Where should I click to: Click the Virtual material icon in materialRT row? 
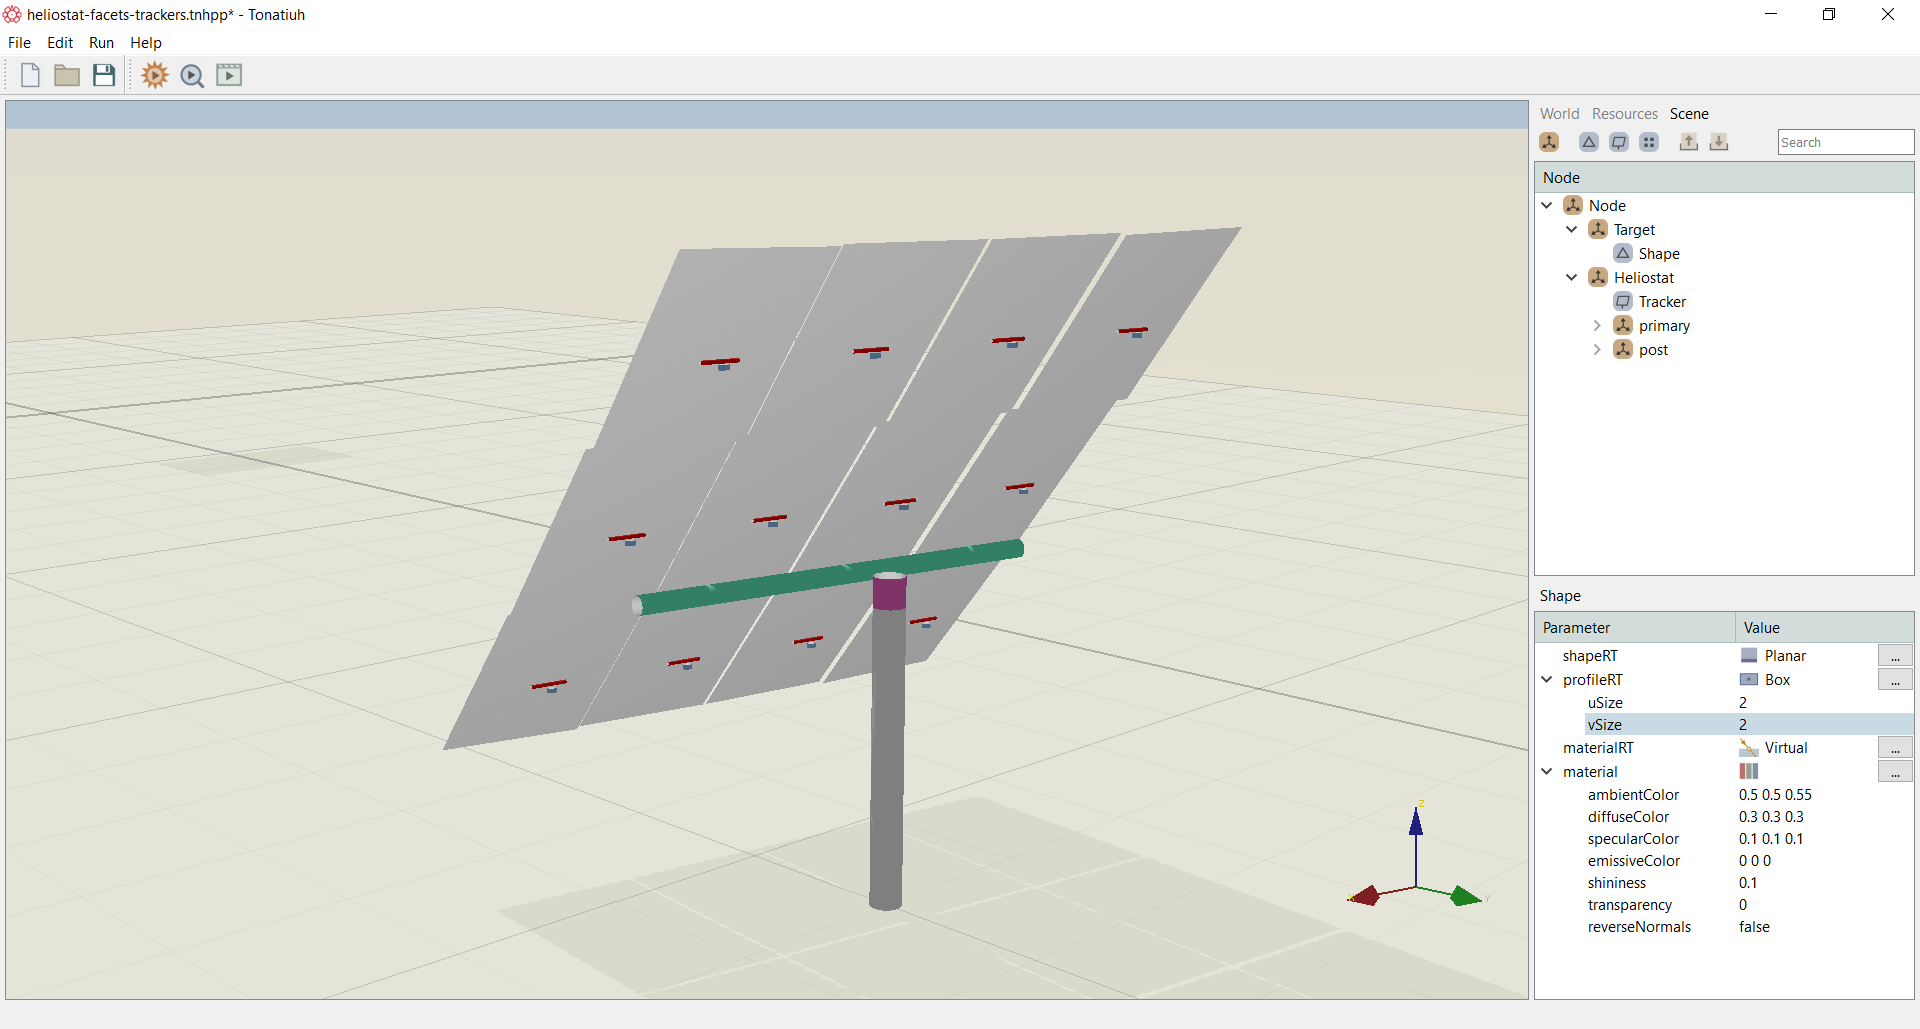1749,748
